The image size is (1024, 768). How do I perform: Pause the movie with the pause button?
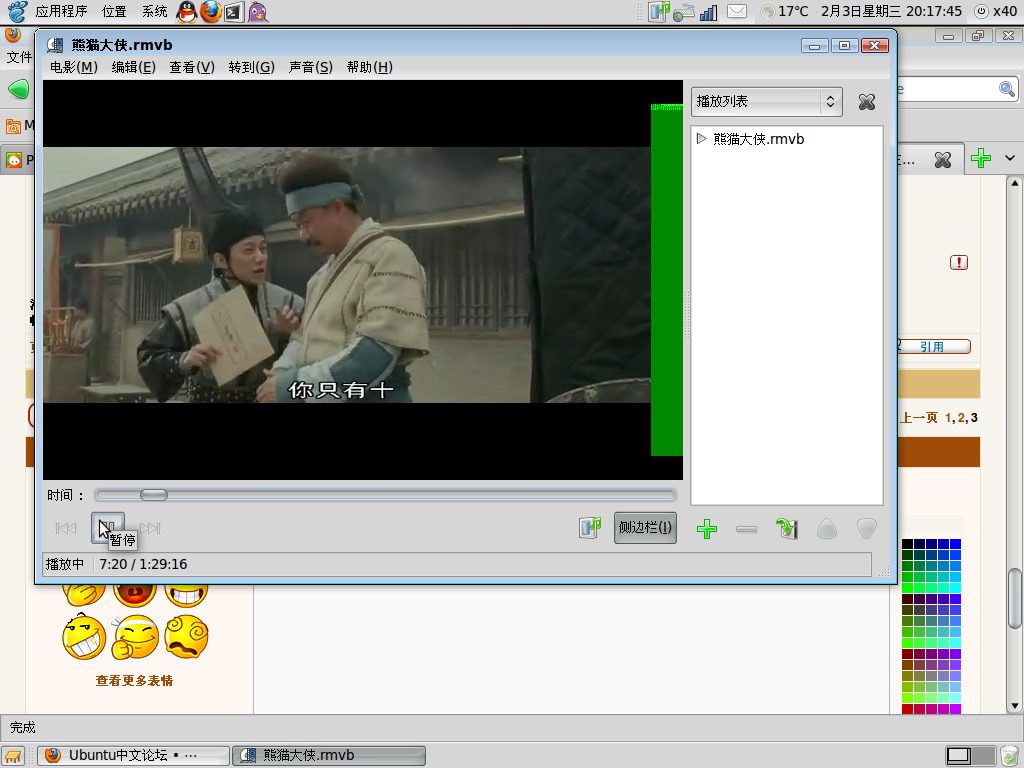(108, 528)
